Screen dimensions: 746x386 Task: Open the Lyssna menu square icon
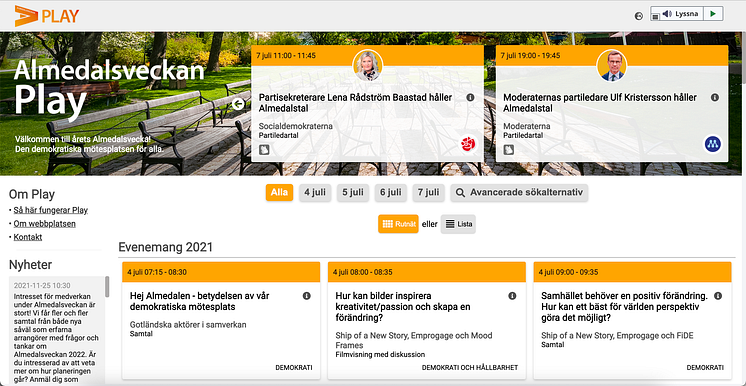655,17
